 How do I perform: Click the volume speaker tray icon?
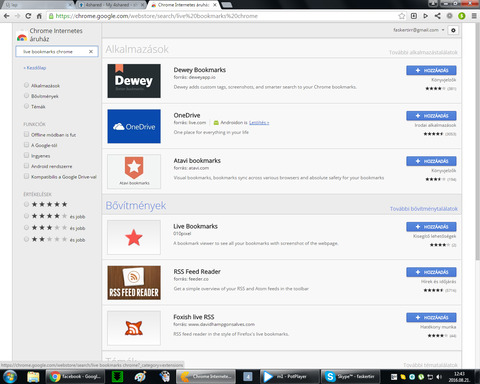[439, 377]
